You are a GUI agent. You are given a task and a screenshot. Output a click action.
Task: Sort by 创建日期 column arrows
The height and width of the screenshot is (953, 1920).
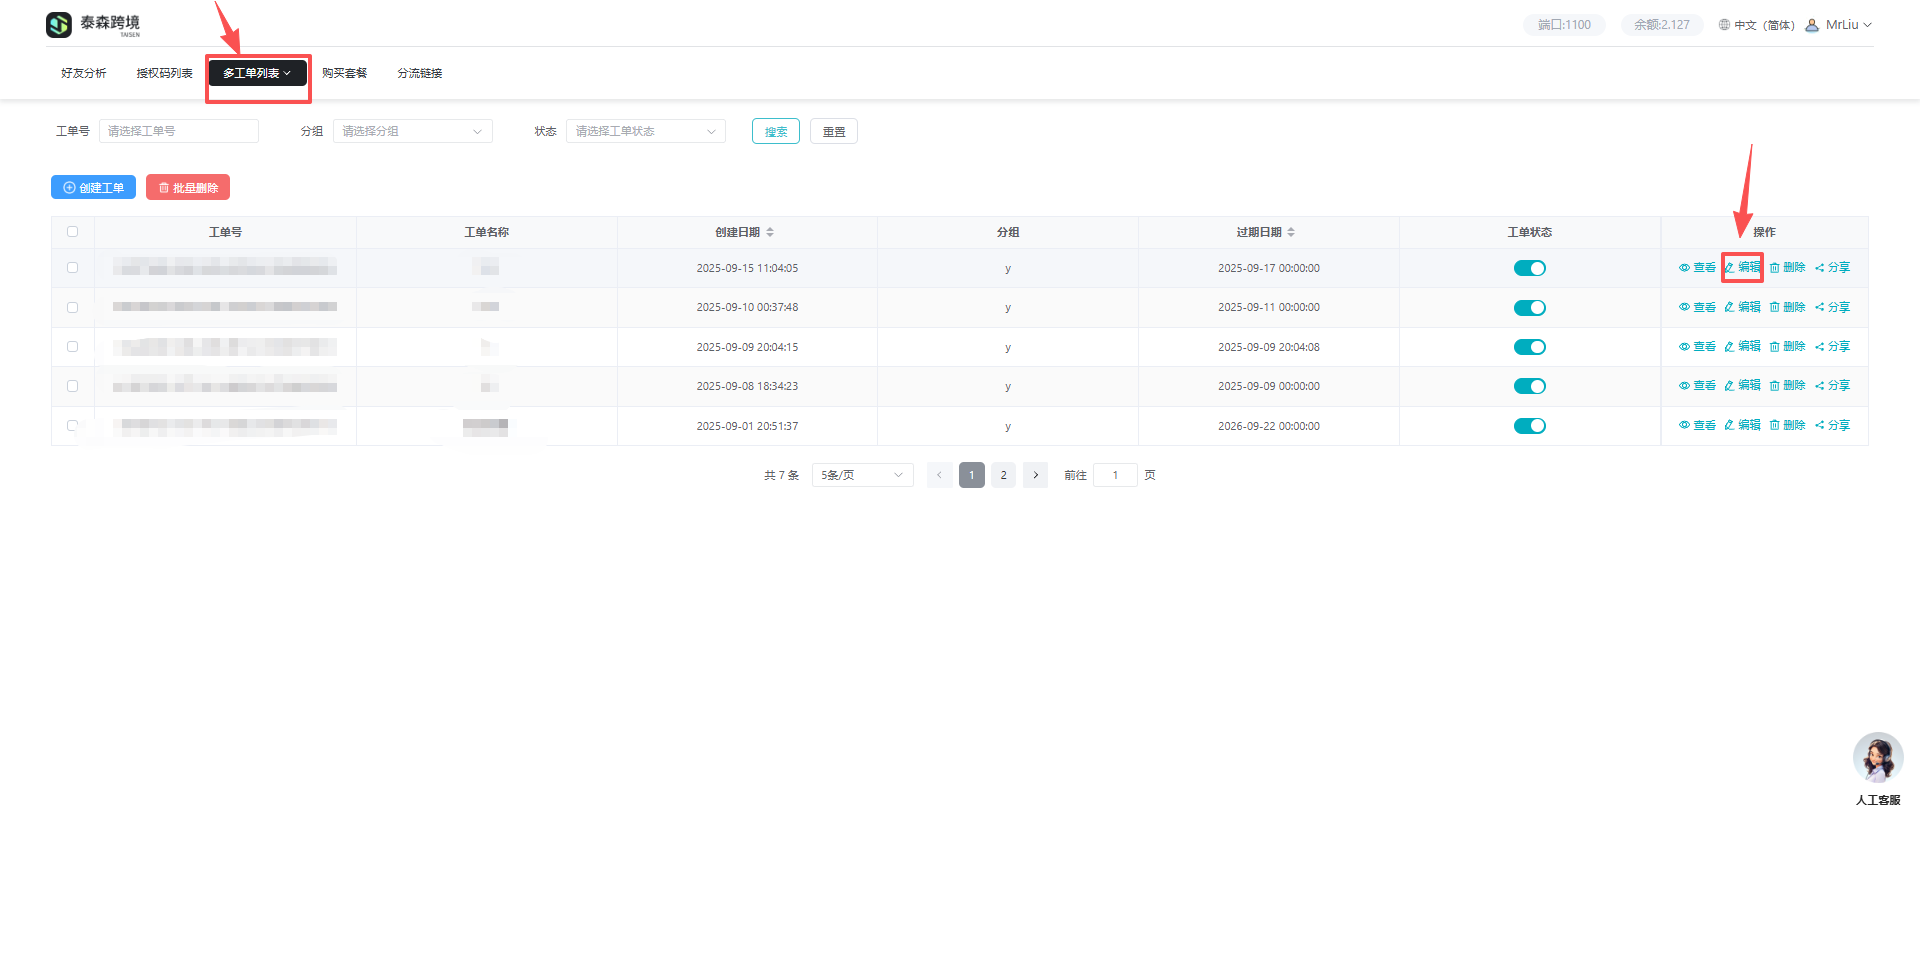click(770, 232)
